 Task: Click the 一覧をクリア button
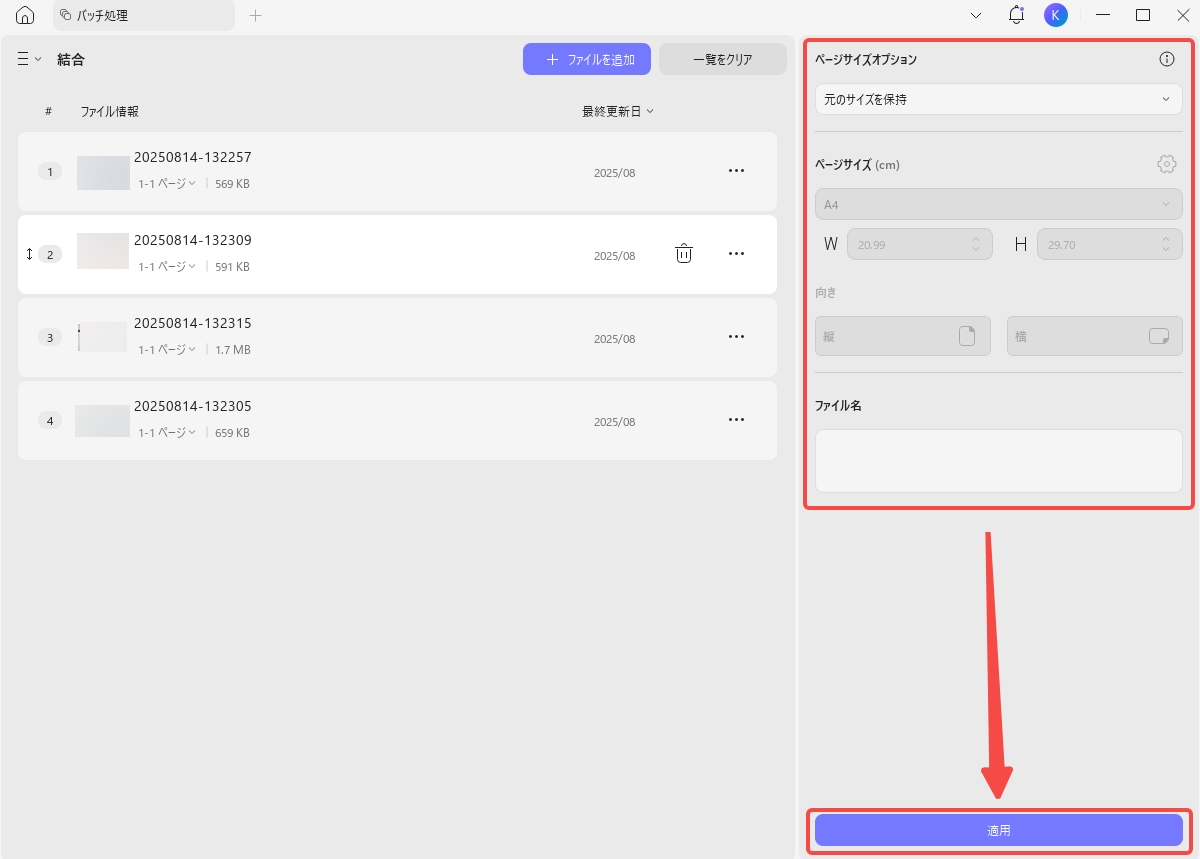[723, 59]
